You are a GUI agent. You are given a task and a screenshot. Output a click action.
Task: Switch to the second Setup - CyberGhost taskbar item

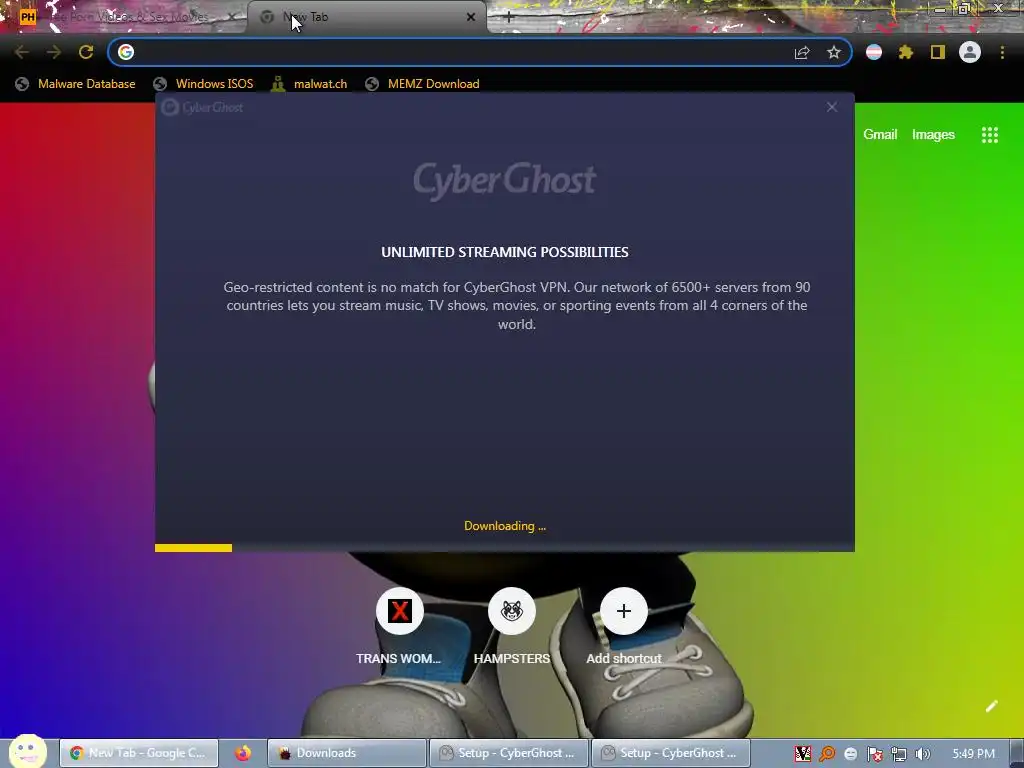tap(670, 753)
